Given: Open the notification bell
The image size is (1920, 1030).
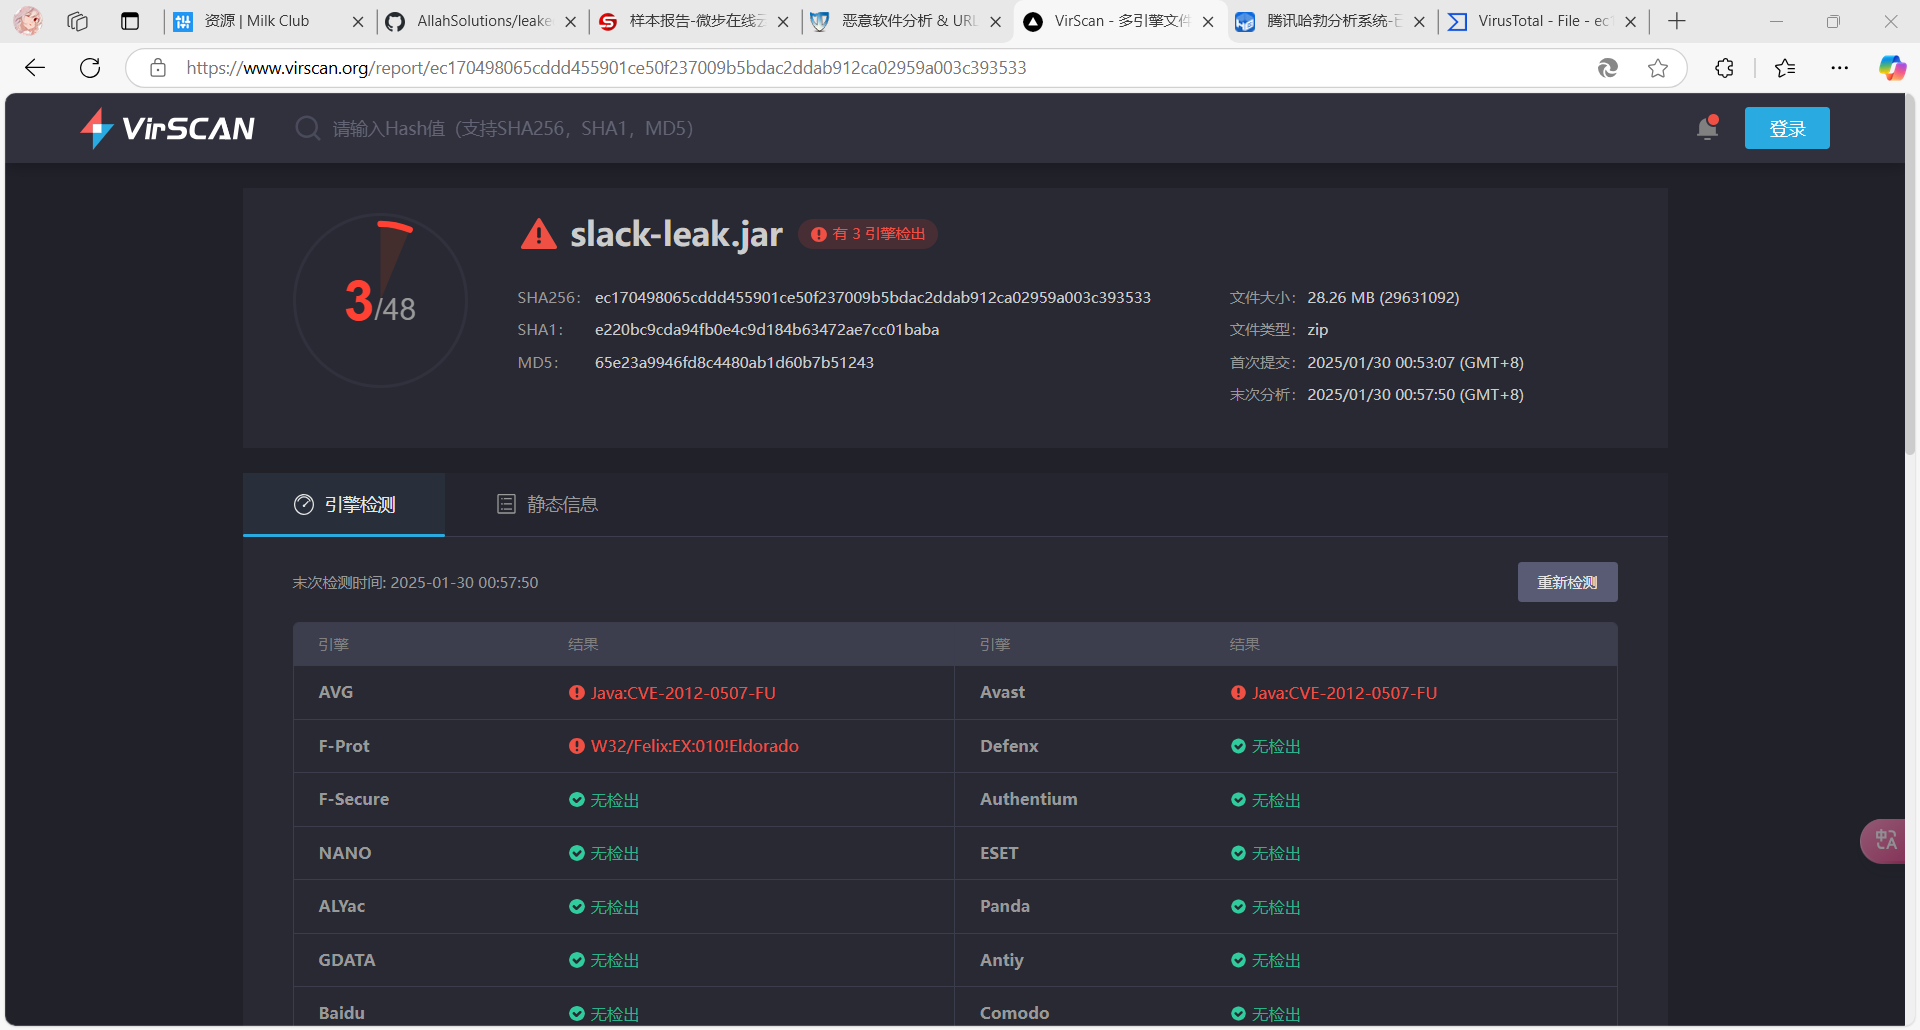Looking at the screenshot, I should point(1708,128).
